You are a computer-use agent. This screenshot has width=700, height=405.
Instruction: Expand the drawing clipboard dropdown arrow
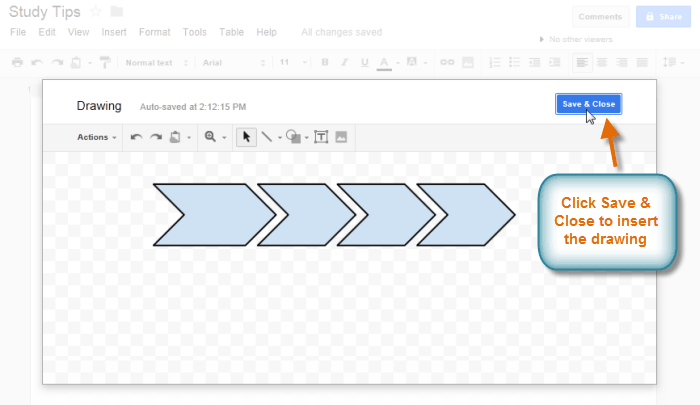point(189,138)
